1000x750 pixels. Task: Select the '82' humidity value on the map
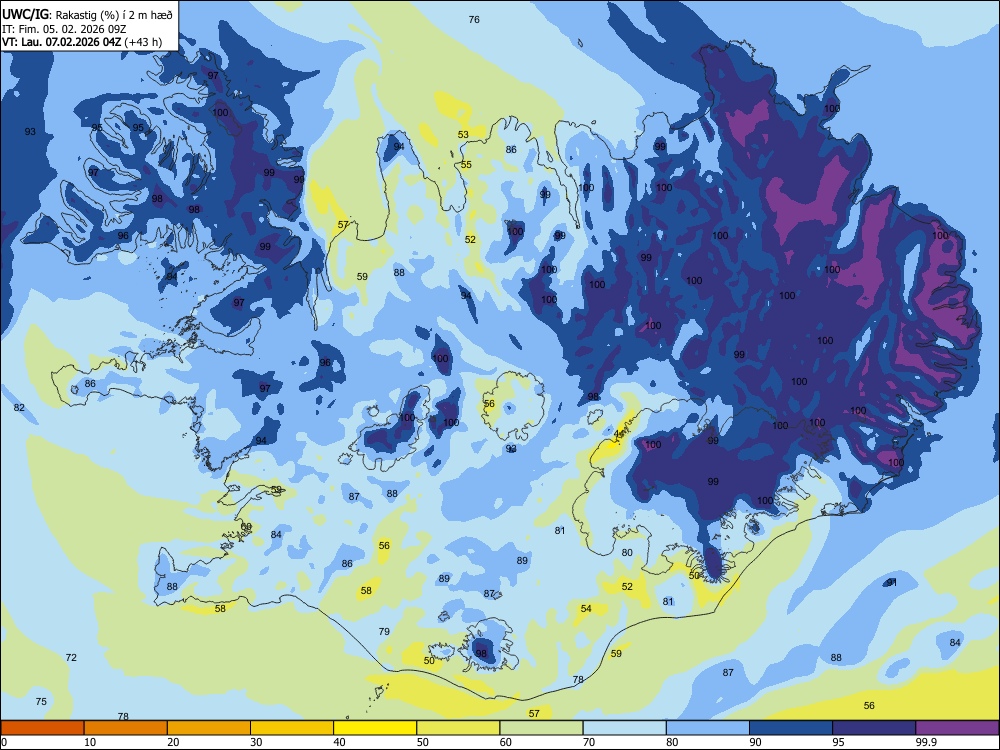pos(19,408)
